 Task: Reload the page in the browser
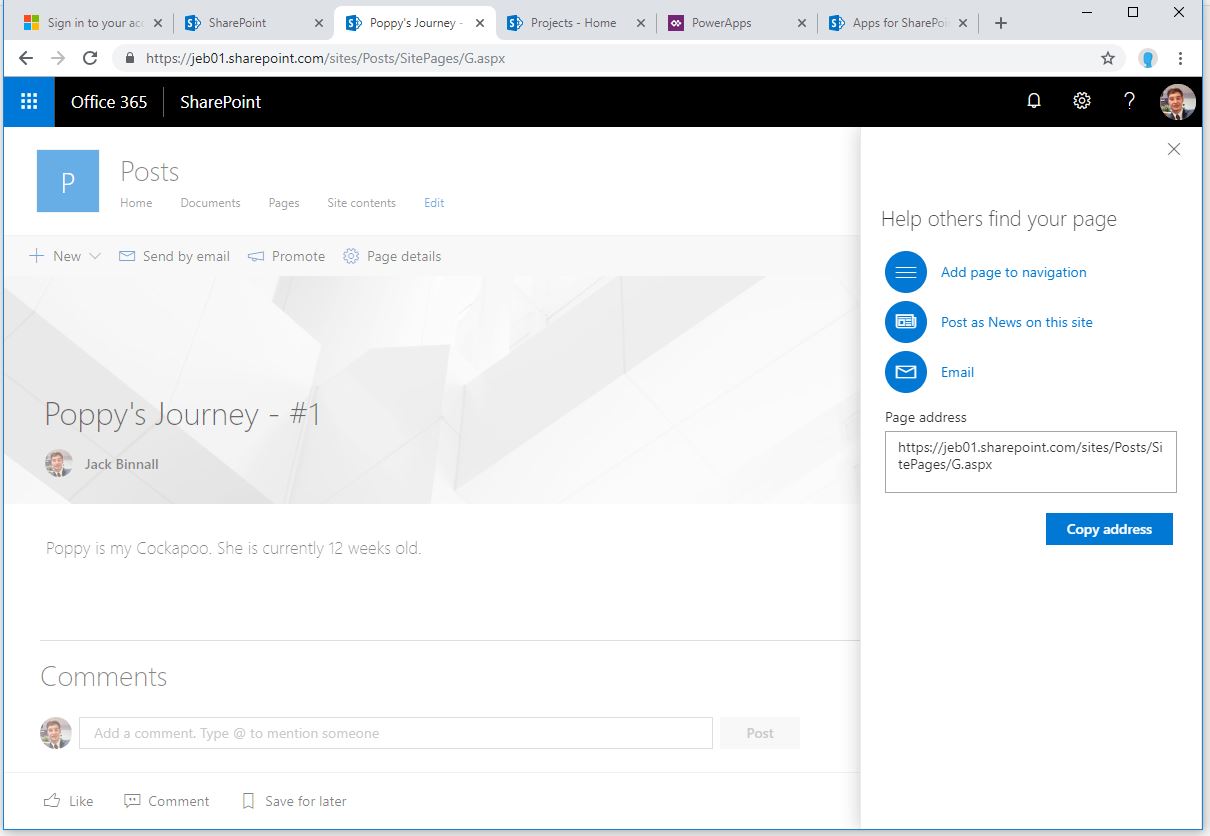pyautogui.click(x=90, y=58)
